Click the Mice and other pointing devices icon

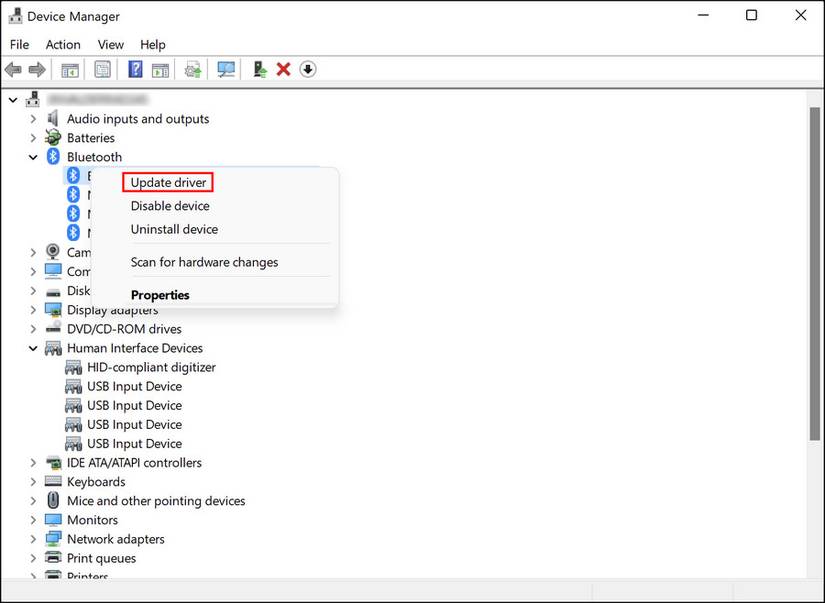(53, 500)
